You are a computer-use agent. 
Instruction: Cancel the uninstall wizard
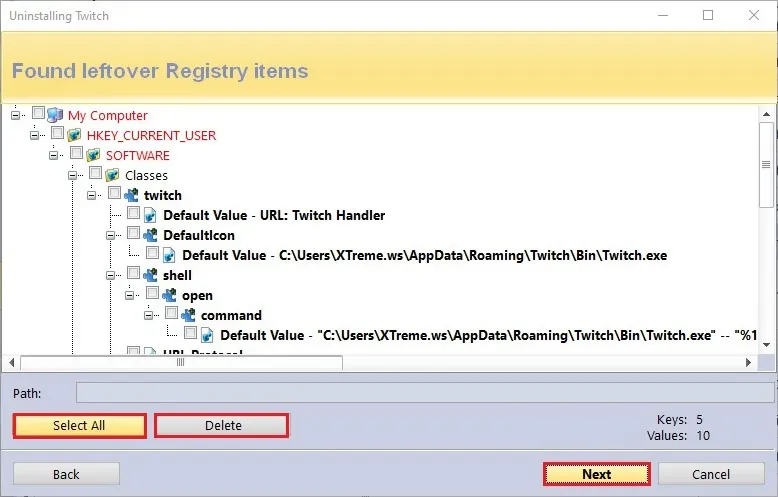[x=711, y=474]
